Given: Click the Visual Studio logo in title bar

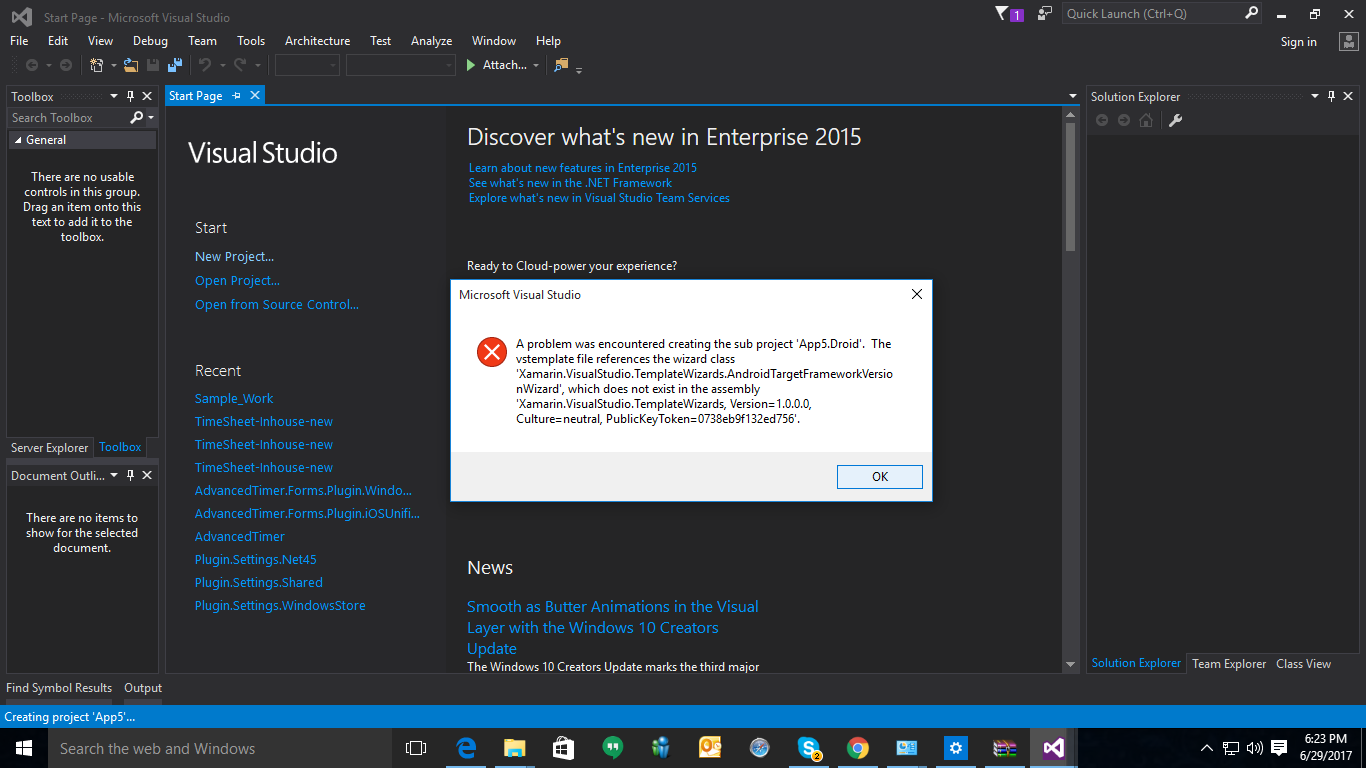Looking at the screenshot, I should [x=21, y=16].
